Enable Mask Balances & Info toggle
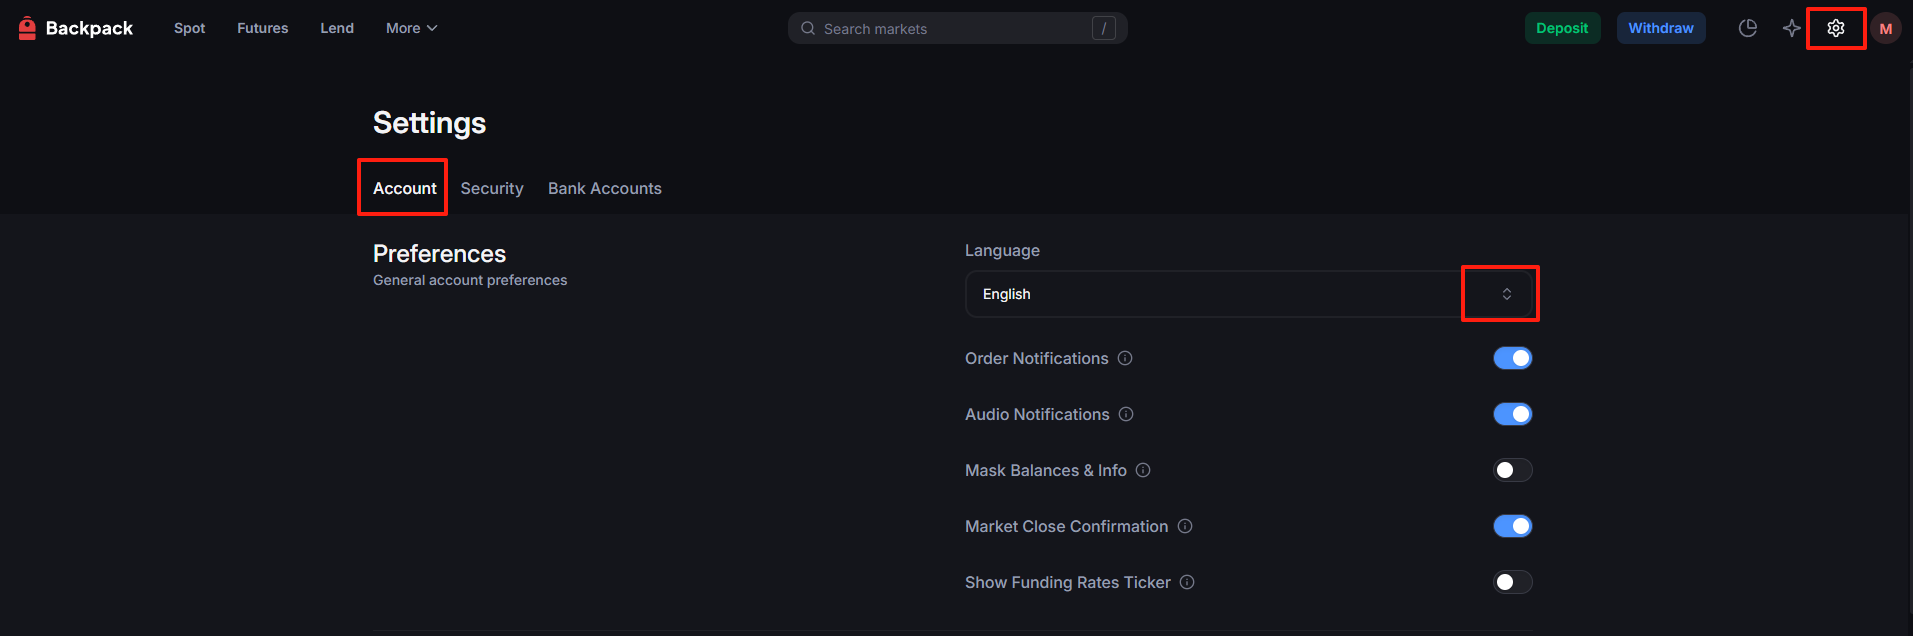 point(1512,470)
